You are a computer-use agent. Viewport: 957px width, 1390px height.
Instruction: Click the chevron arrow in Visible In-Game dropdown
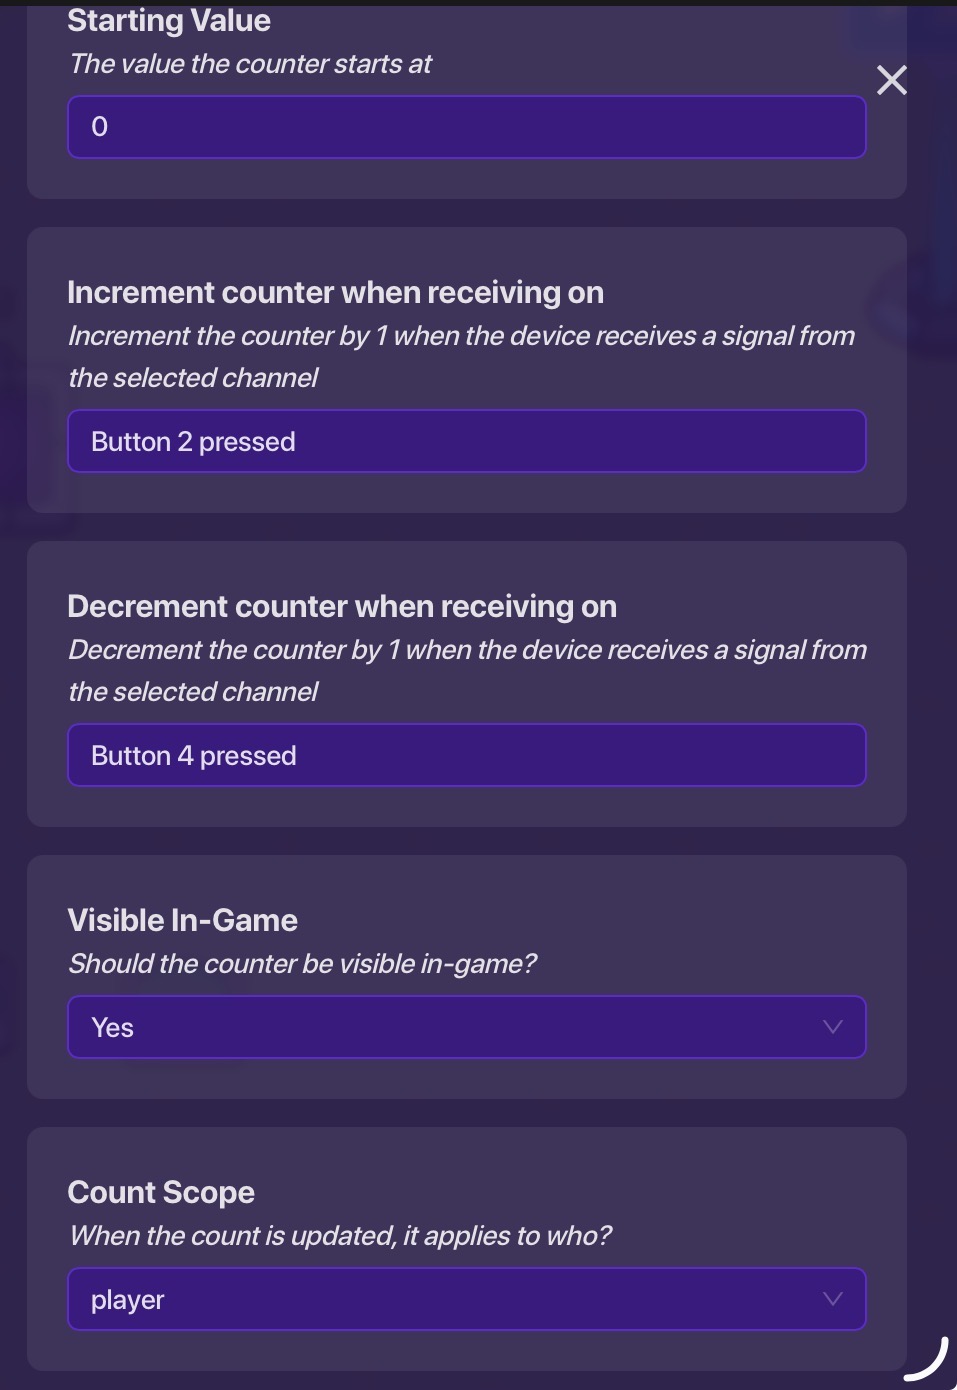[832, 1027]
